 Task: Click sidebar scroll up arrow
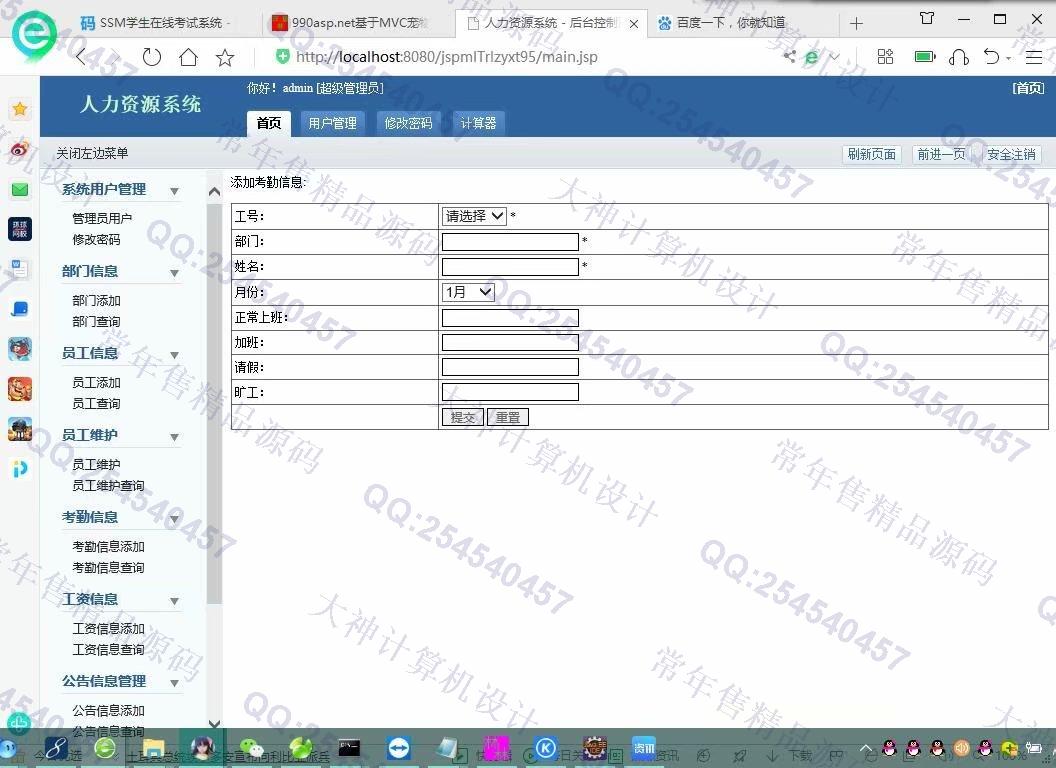pyautogui.click(x=214, y=192)
